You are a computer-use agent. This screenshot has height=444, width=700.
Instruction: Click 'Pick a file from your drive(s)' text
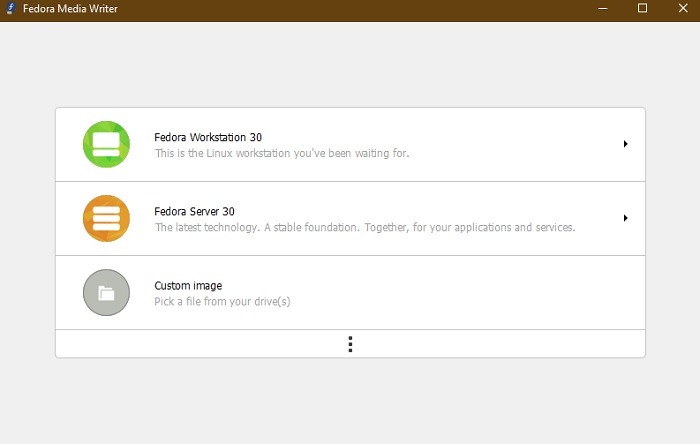(x=222, y=302)
